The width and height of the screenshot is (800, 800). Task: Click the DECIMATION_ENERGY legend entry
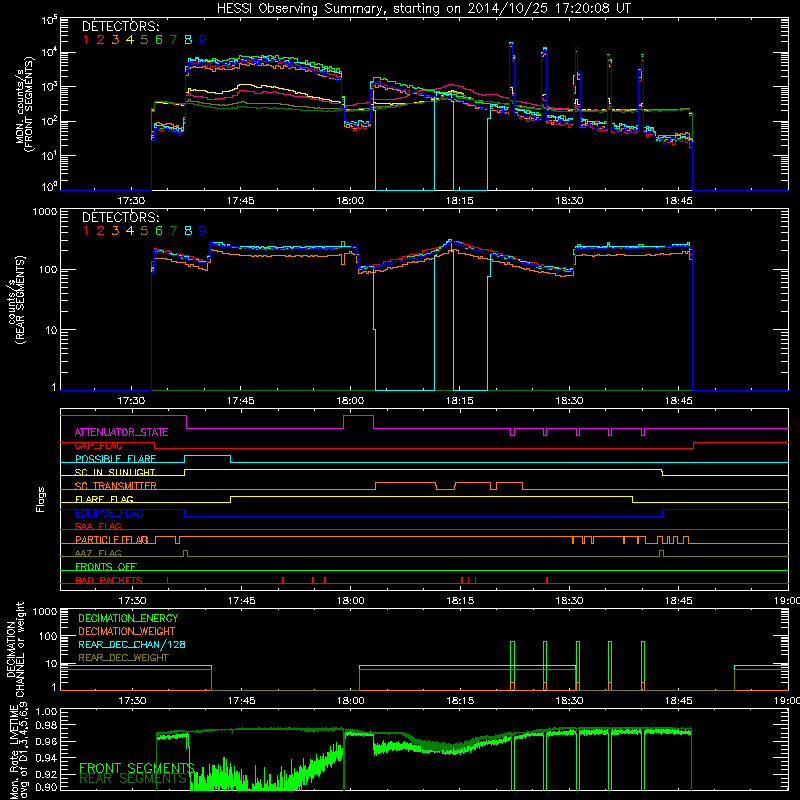[128, 618]
